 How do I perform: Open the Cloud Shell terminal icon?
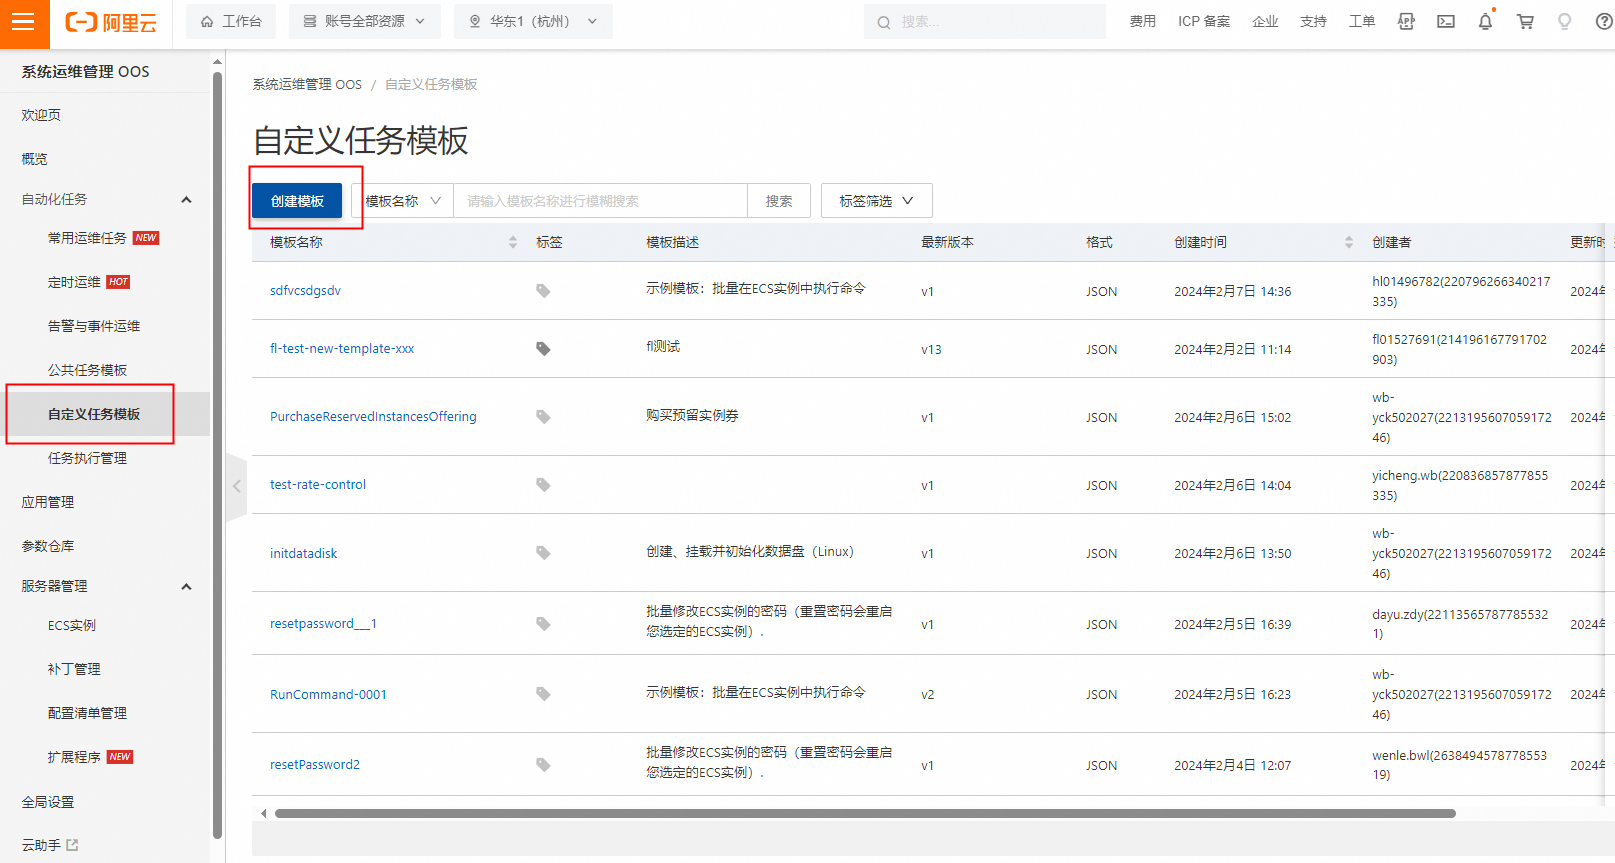point(1446,21)
